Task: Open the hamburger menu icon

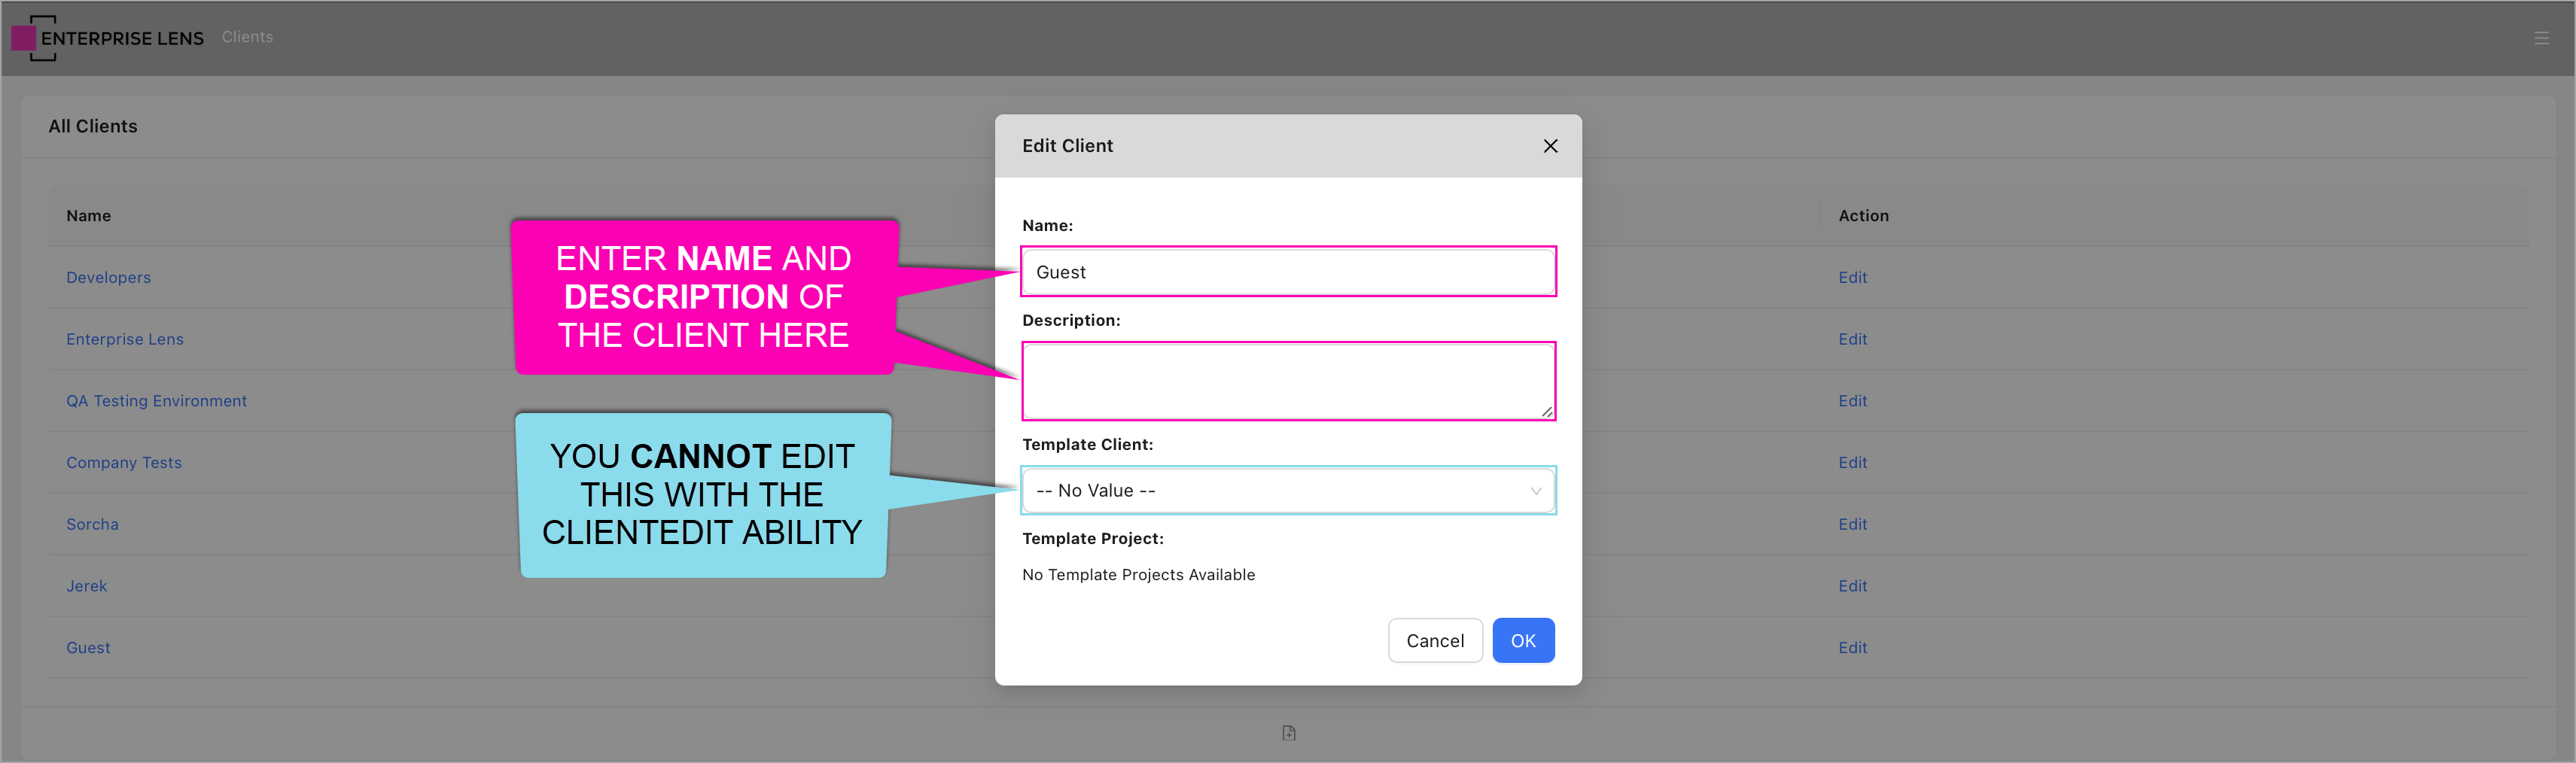Action: (2540, 38)
